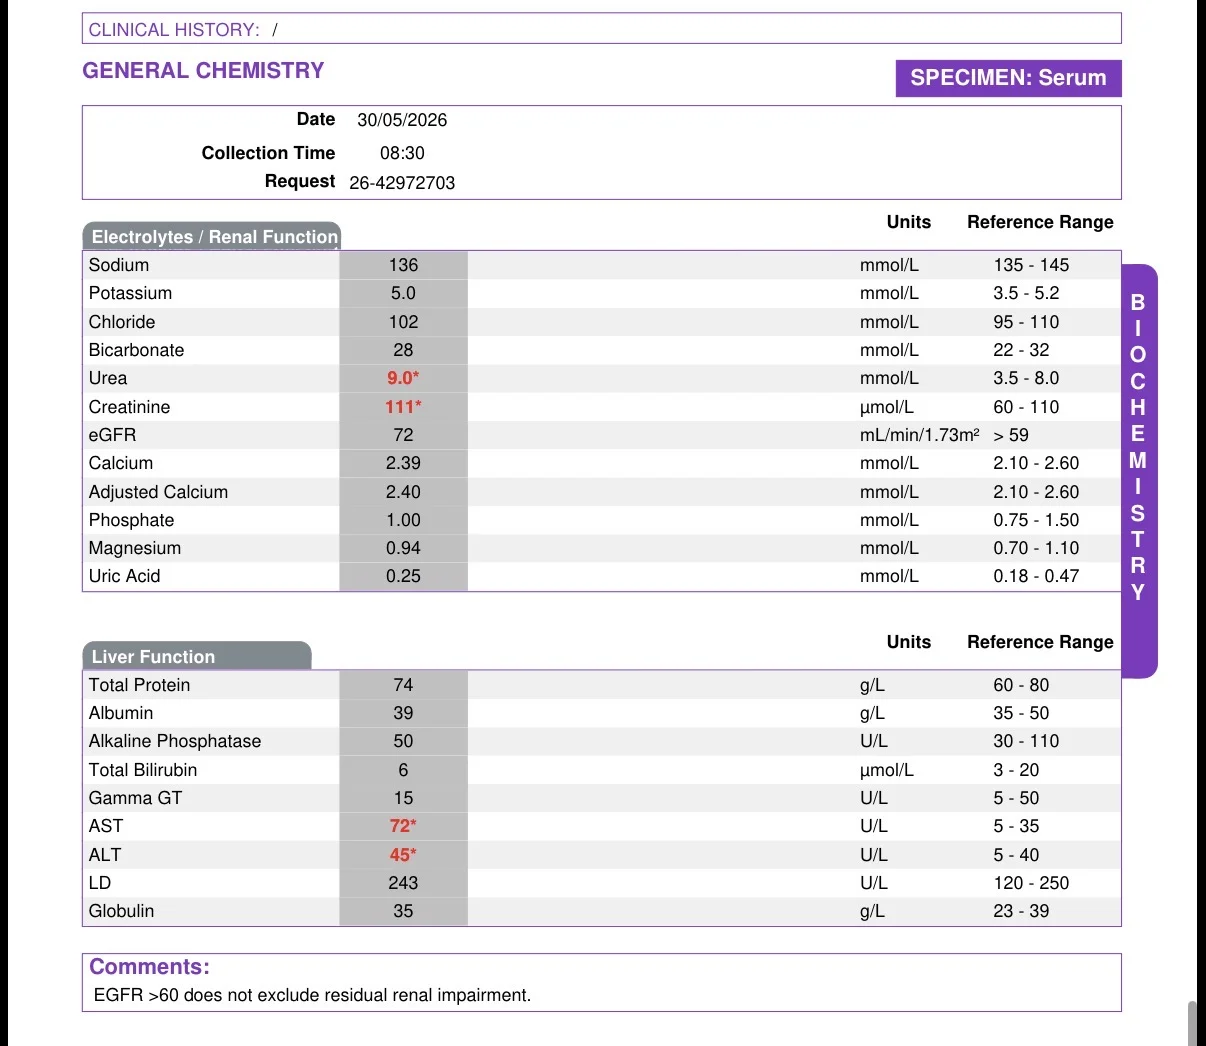This screenshot has height=1046, width=1206.
Task: Click the flagged ALT result 45*
Action: pos(403,855)
